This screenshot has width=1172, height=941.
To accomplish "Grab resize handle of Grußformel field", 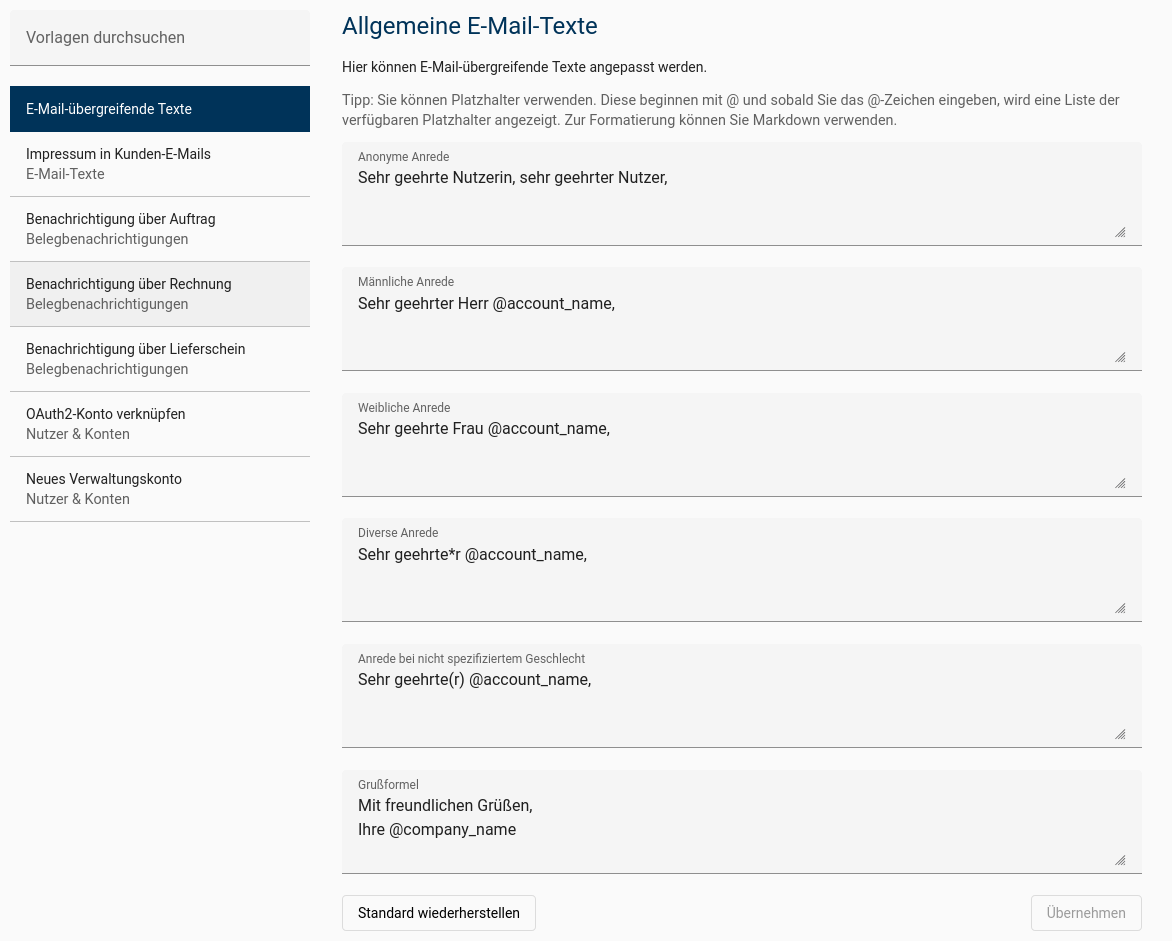I will pos(1120,860).
